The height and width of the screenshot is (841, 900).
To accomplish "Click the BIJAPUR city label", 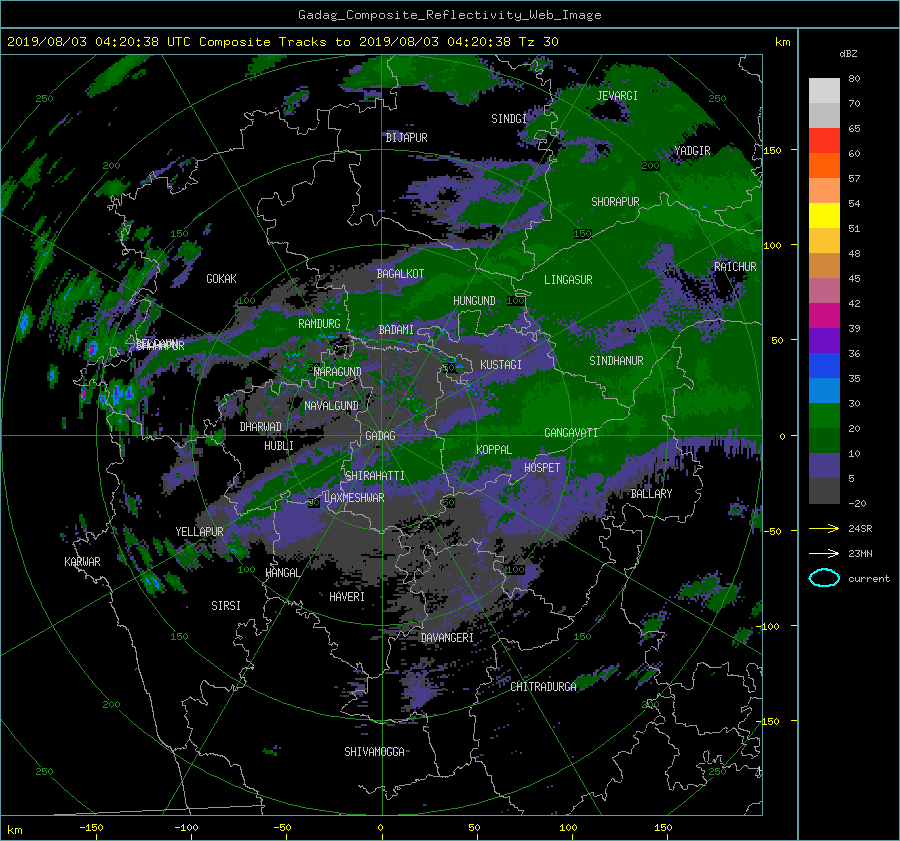I will tap(406, 138).
